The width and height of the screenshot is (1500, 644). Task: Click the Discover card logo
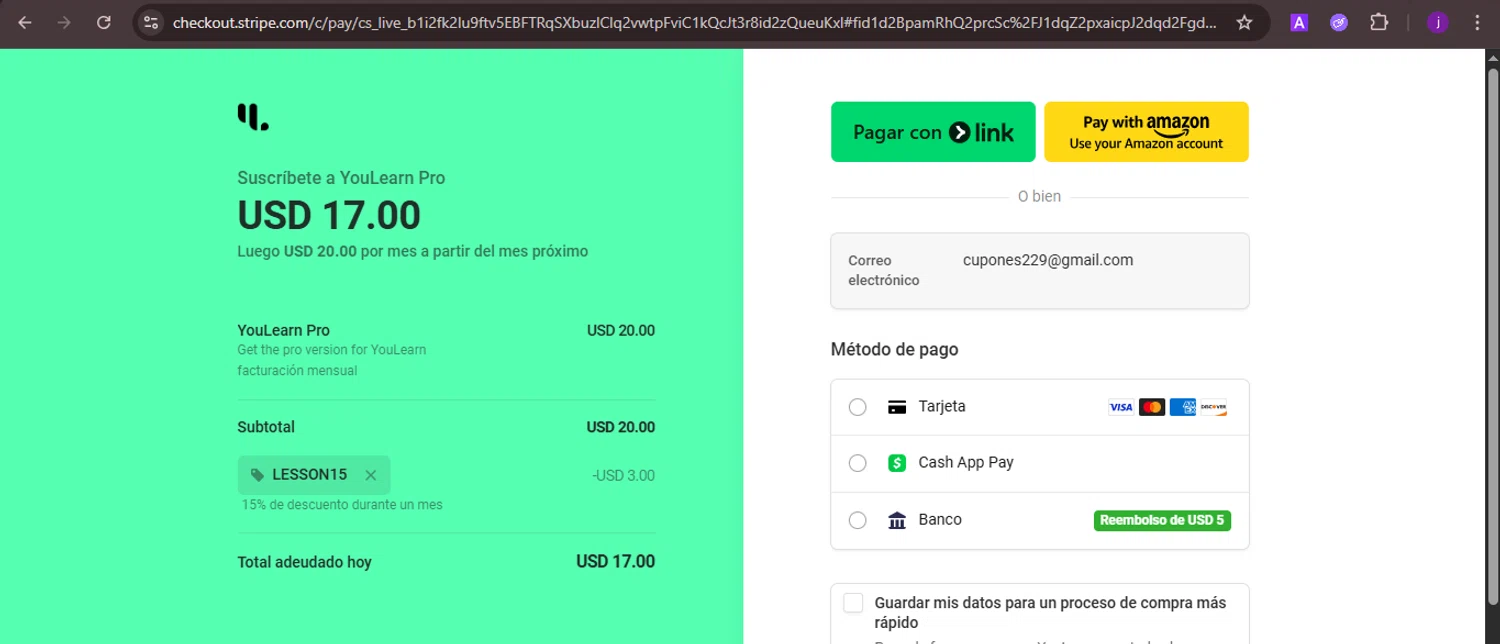(1213, 407)
